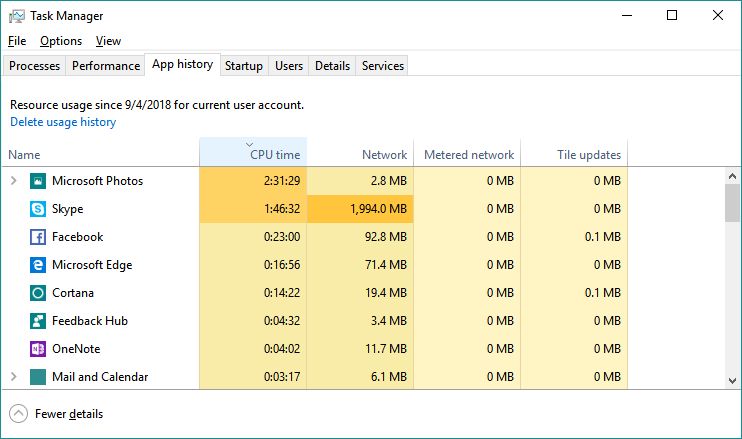This screenshot has height=439, width=742.
Task: Select the Facebook row name
Action: 78,237
